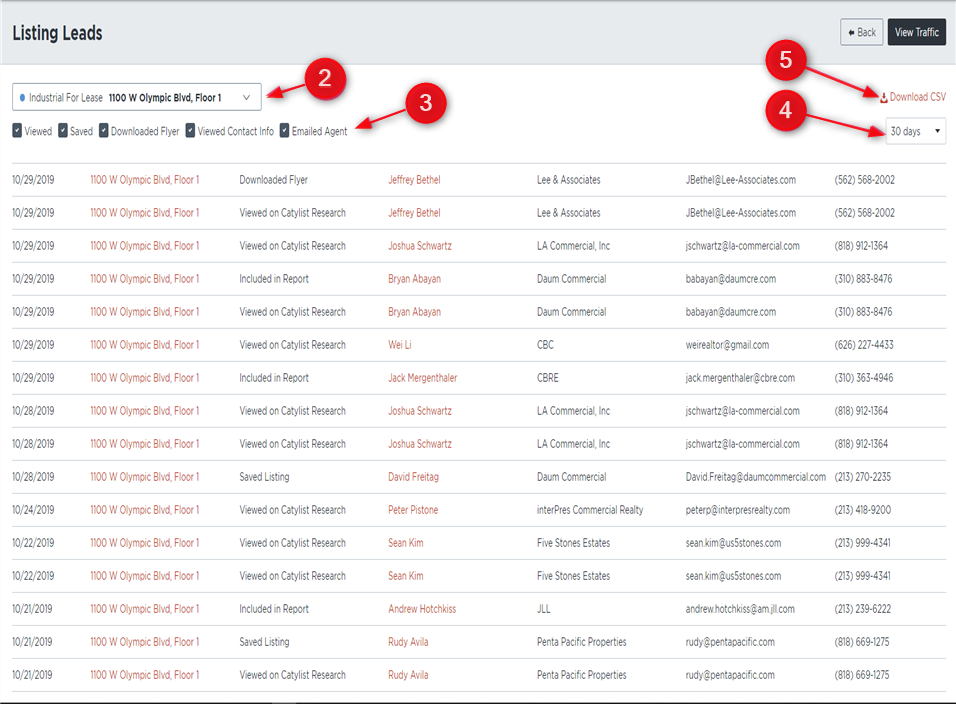Open Jeffrey Bethel's Downloaded Flyer lead
Image resolution: width=956 pixels, height=704 pixels.
tap(414, 180)
